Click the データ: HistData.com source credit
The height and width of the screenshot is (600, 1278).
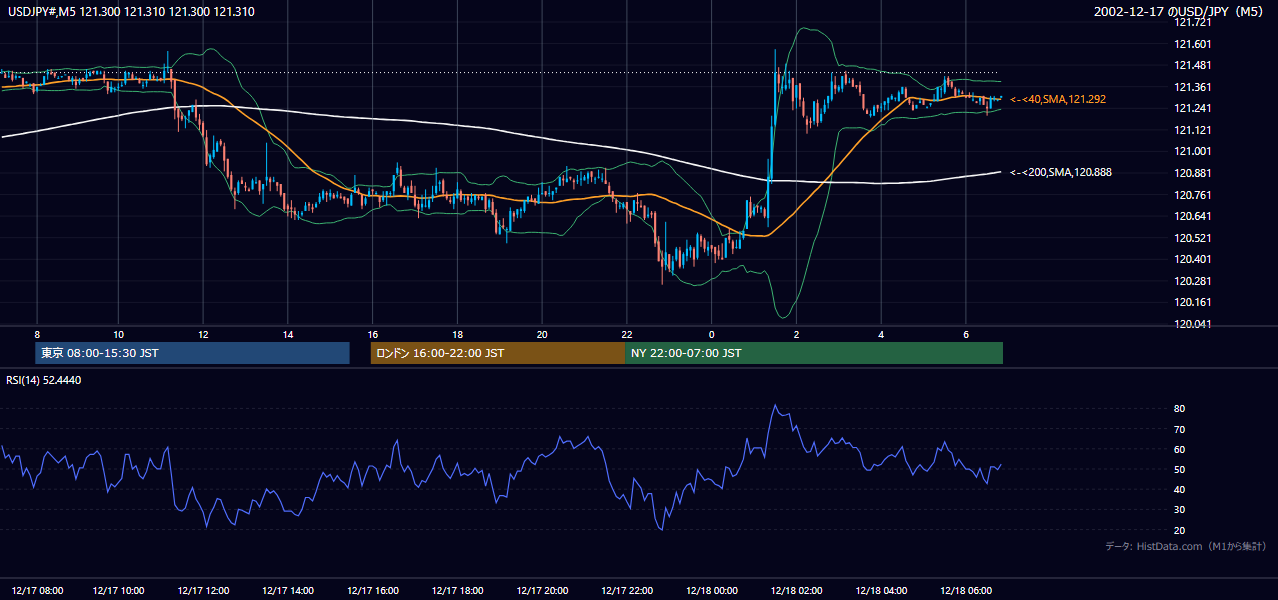pos(1186,546)
